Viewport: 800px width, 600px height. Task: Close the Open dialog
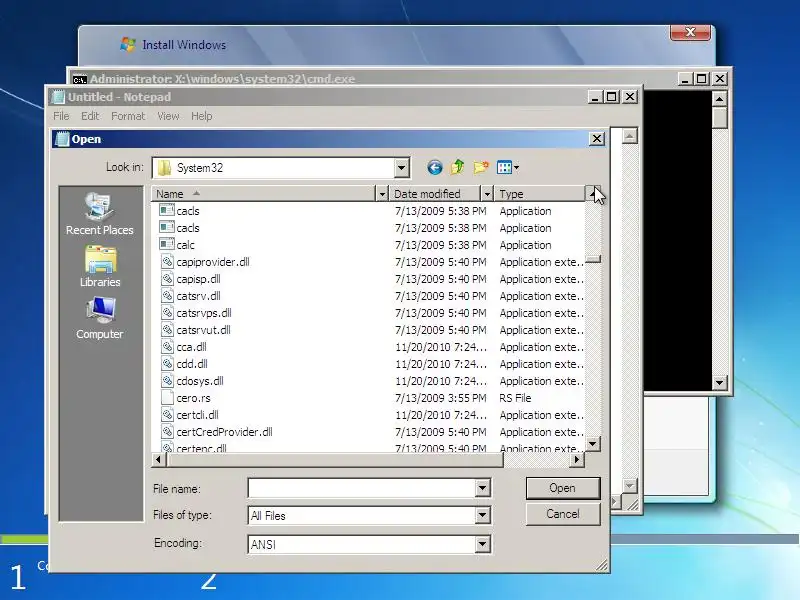(596, 139)
